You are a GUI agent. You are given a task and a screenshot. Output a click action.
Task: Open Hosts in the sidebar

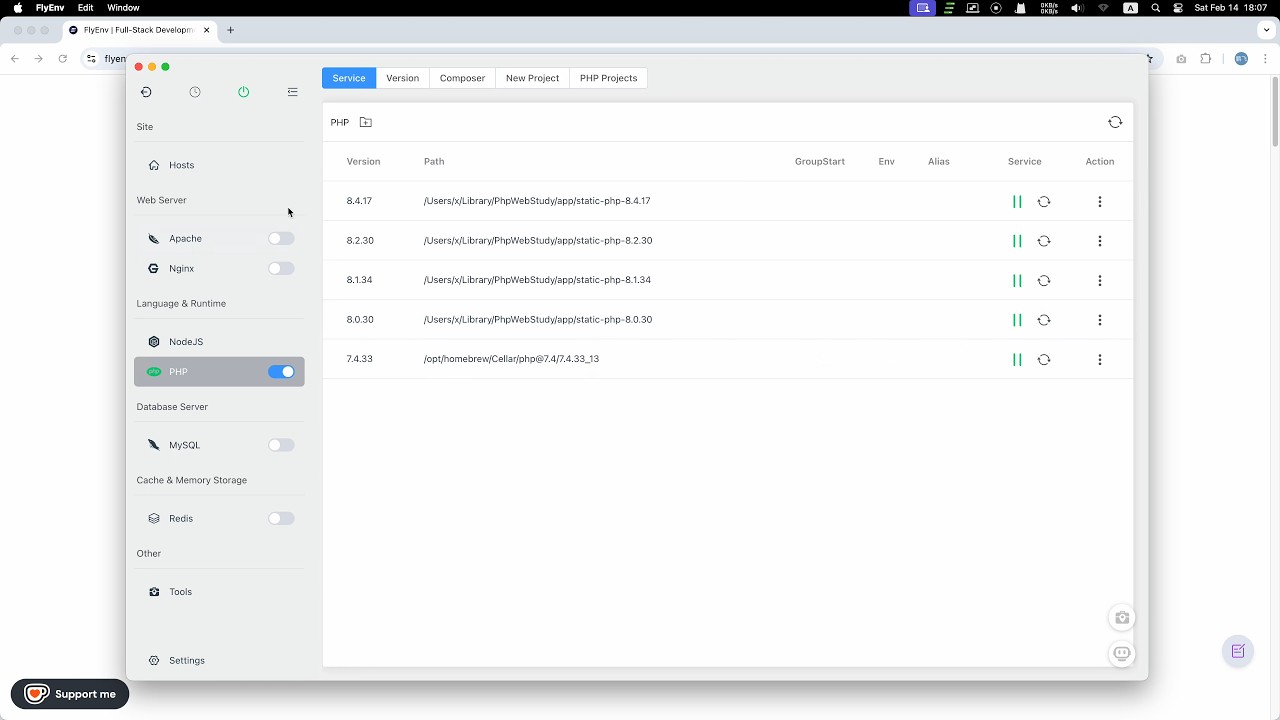(219, 165)
